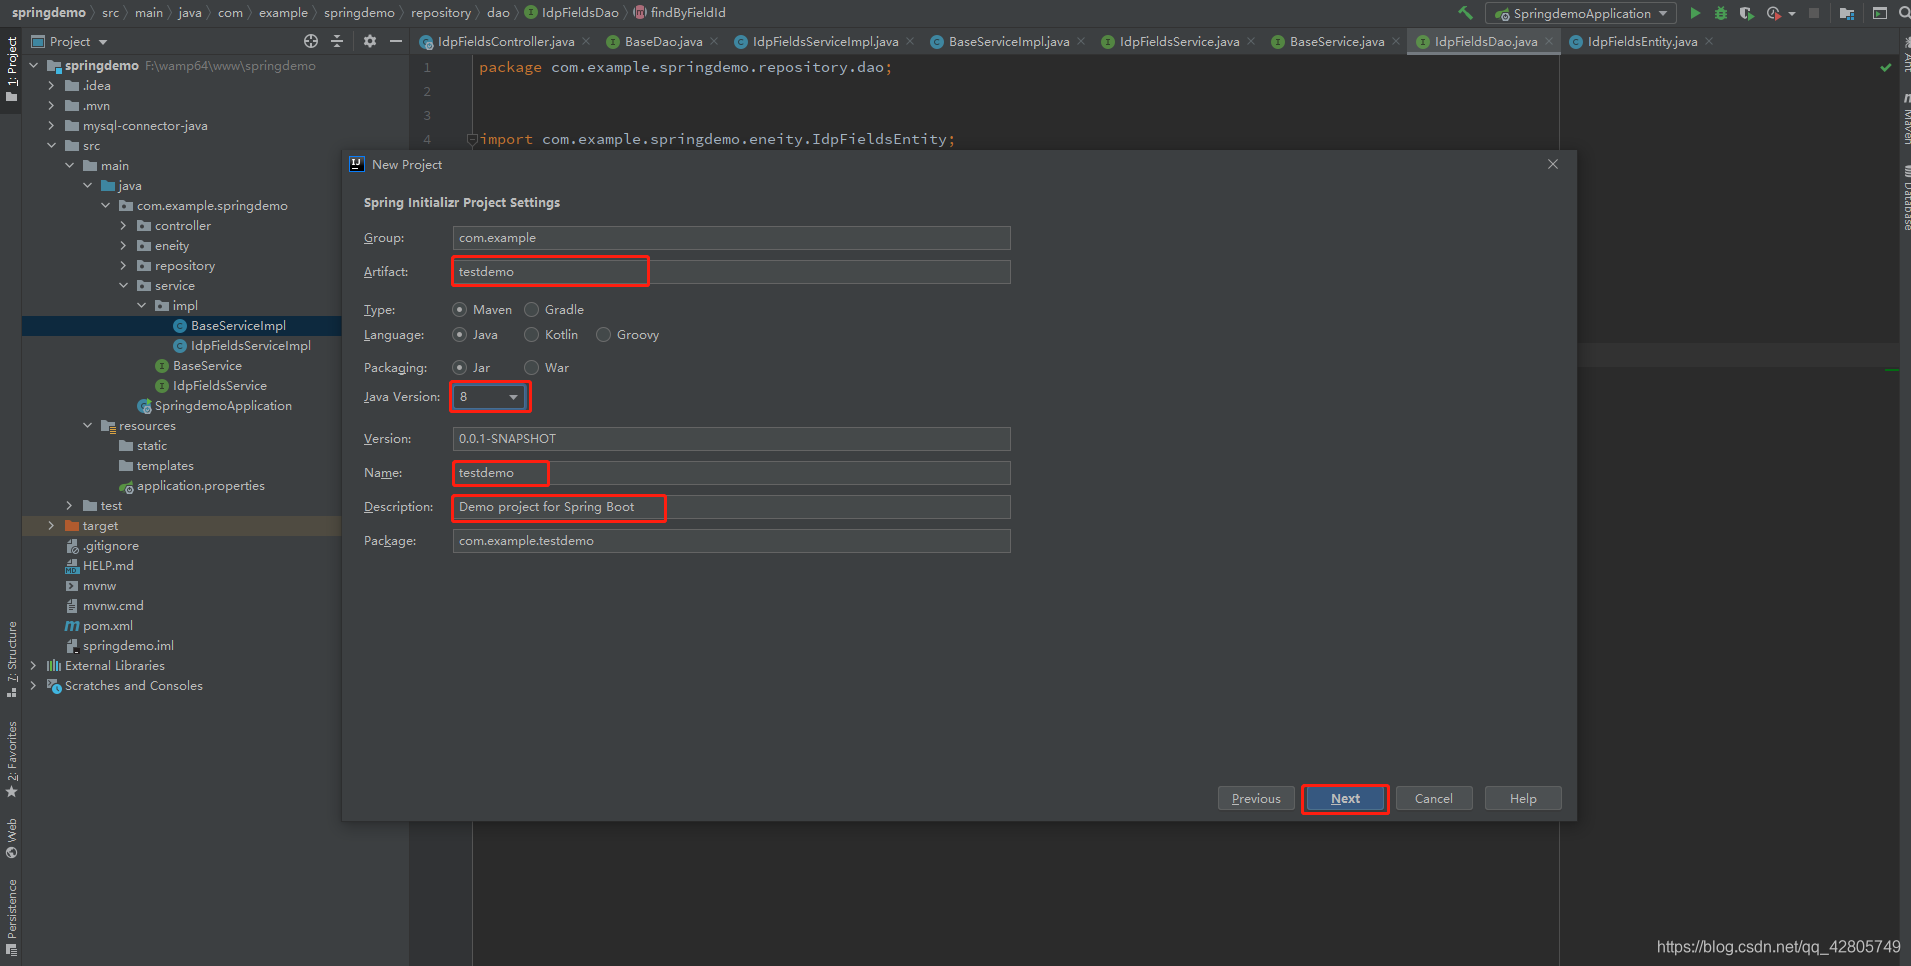1911x966 pixels.
Task: Close the New Project dialog with X
Action: point(1553,164)
